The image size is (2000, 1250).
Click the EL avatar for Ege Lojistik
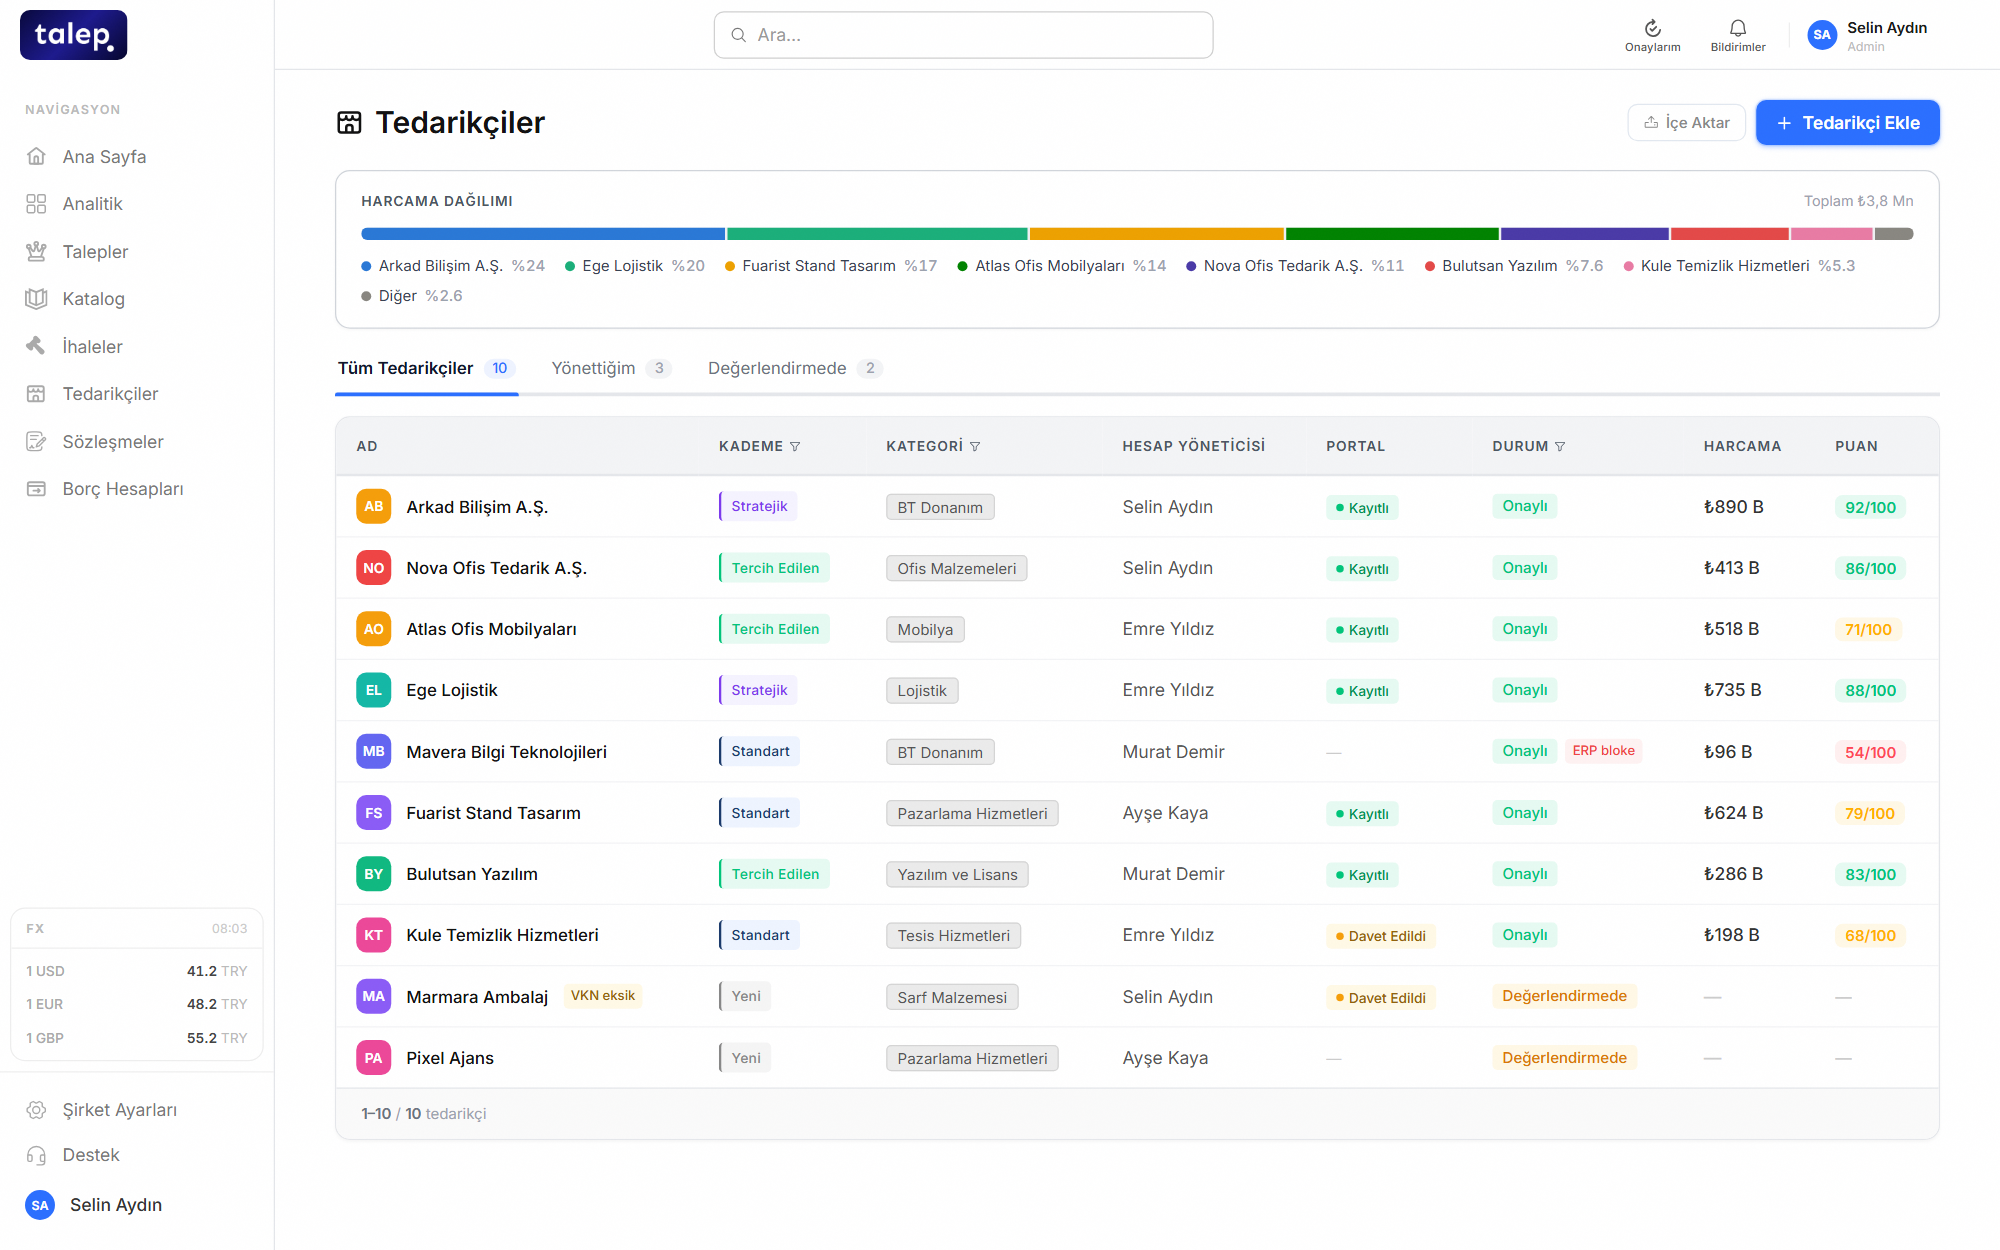click(x=373, y=690)
